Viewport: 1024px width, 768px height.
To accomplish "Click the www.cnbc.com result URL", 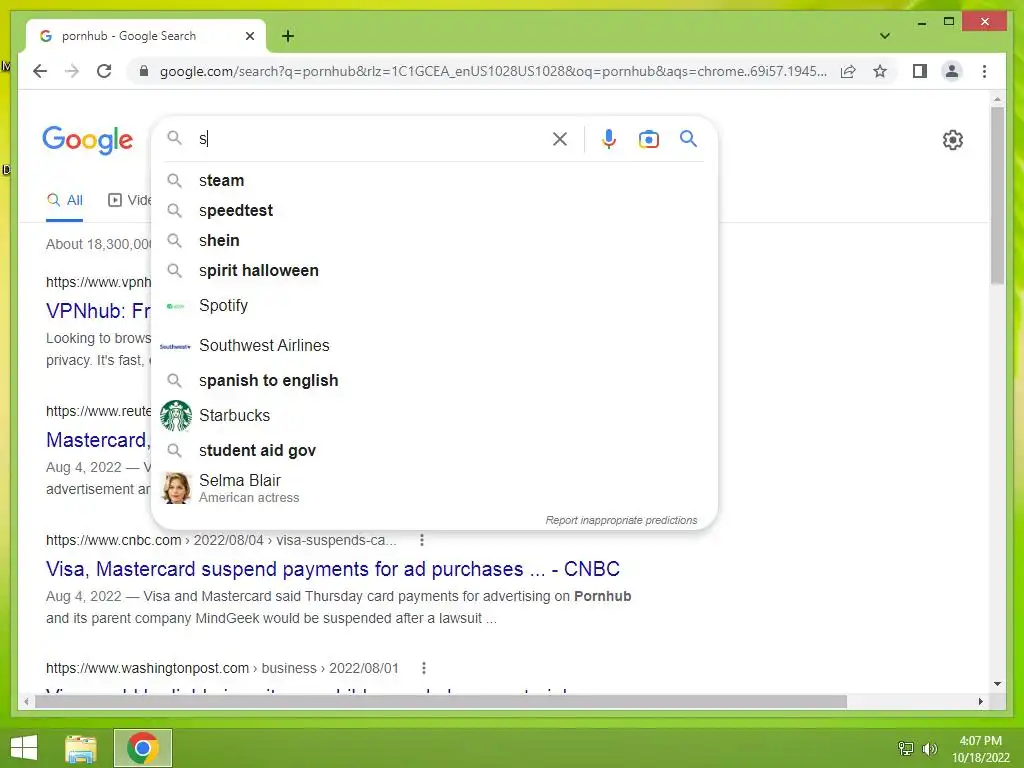I will (221, 540).
